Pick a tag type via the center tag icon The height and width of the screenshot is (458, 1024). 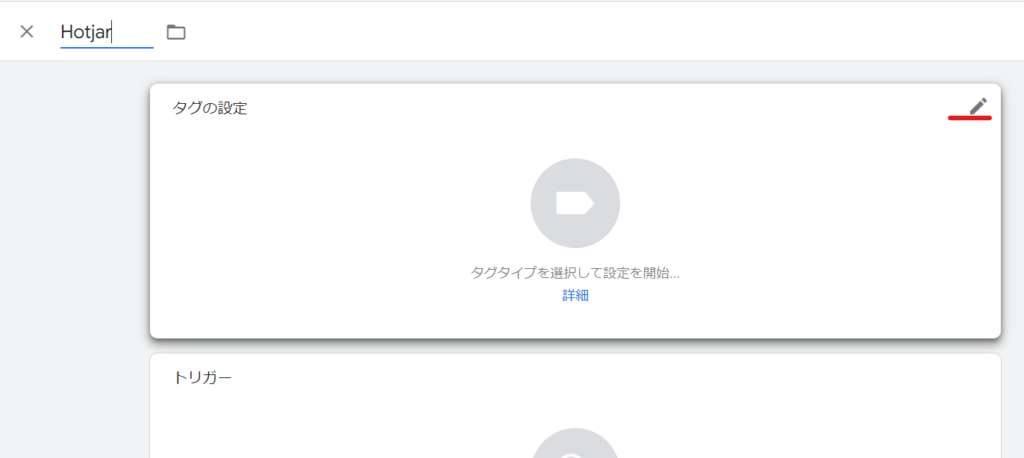point(575,203)
